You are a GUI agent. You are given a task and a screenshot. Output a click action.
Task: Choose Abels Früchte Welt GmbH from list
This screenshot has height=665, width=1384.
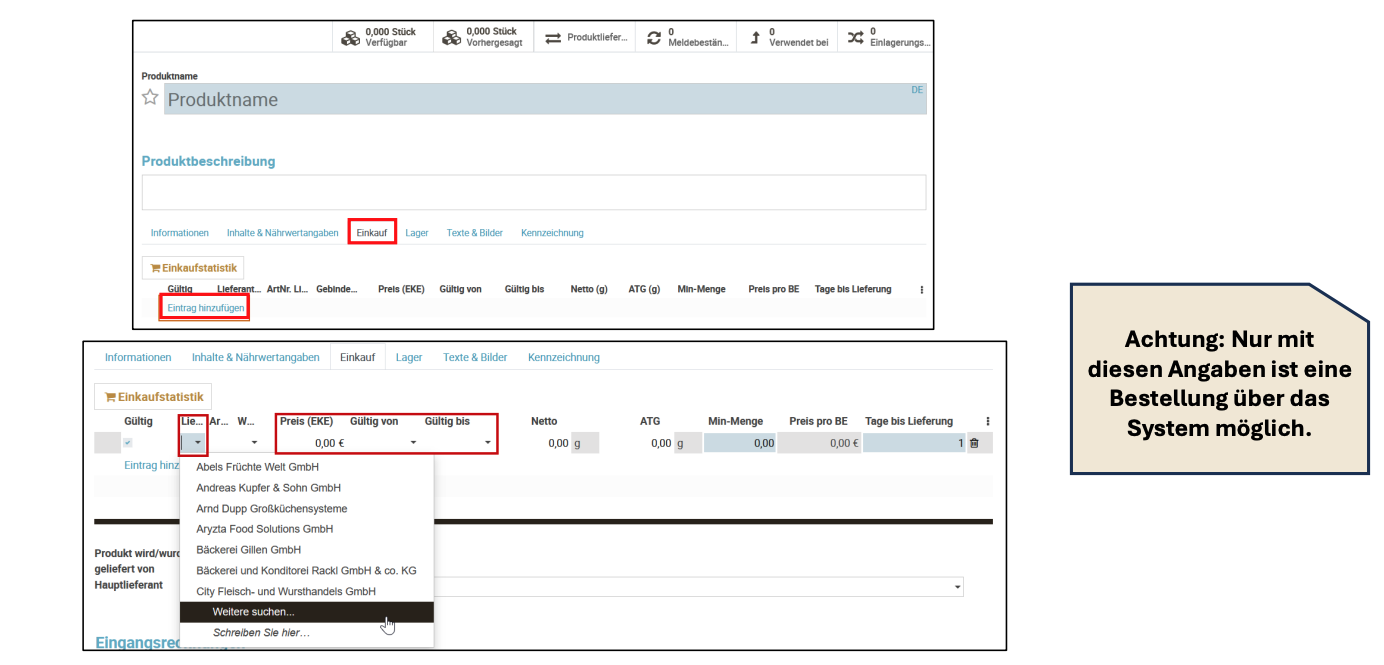(x=257, y=467)
